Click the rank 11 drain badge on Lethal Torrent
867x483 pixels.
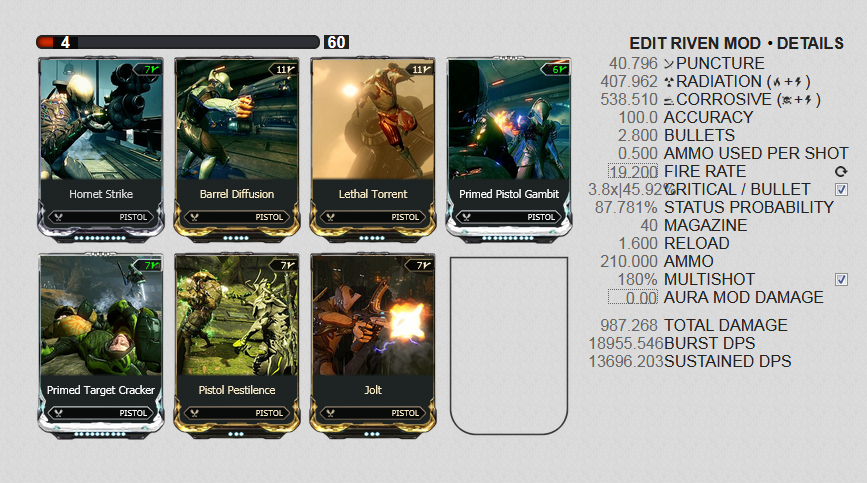pyautogui.click(x=420, y=70)
